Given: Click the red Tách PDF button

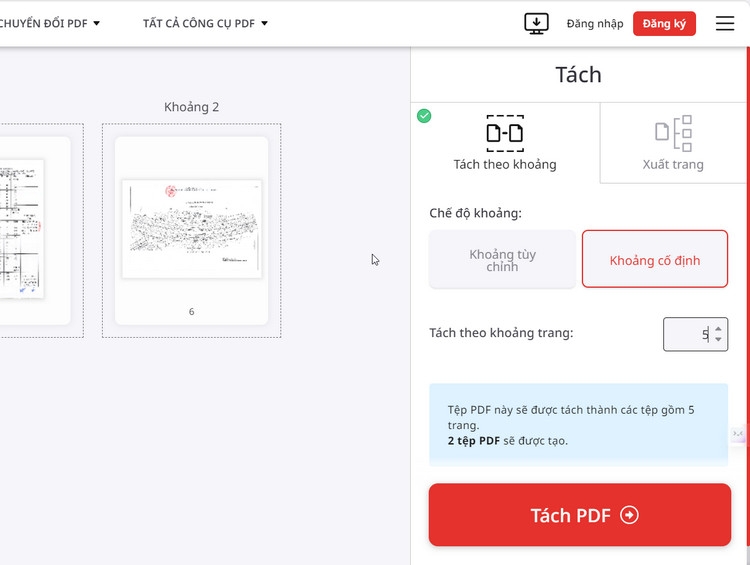Looking at the screenshot, I should click(580, 515).
